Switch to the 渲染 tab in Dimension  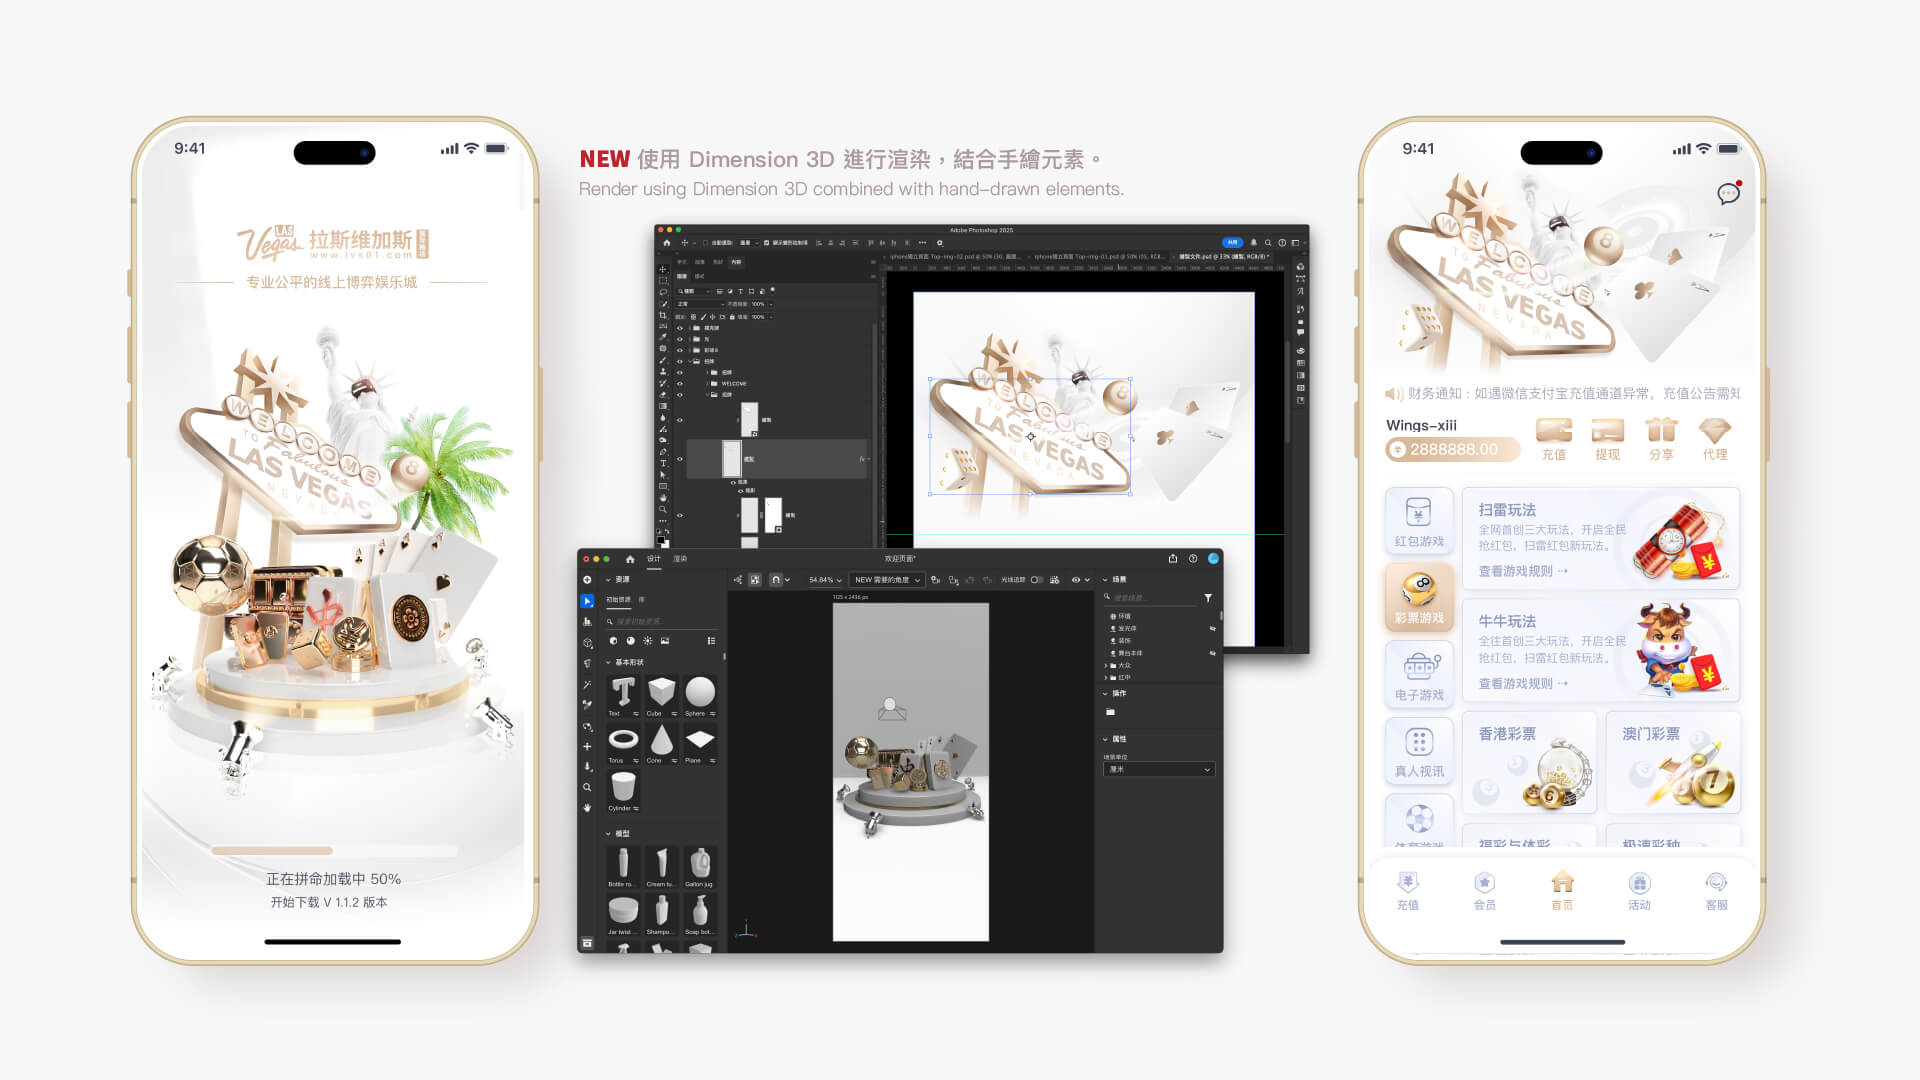tap(680, 559)
